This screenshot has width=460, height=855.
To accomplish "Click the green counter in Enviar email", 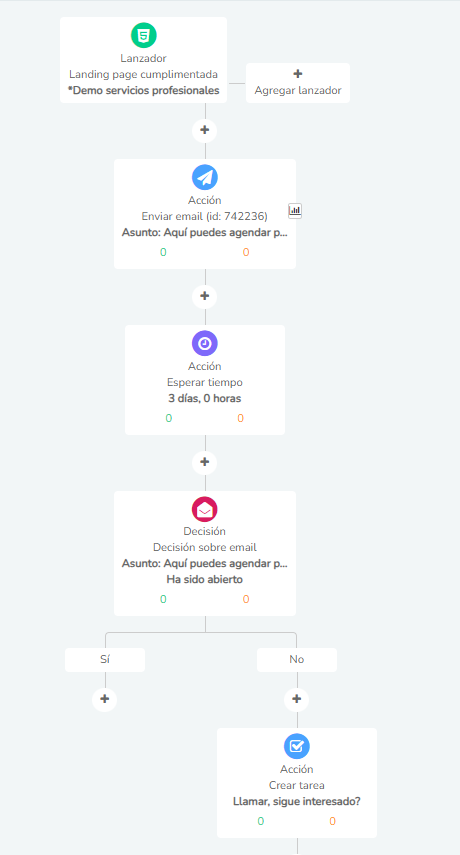I will pos(163,252).
